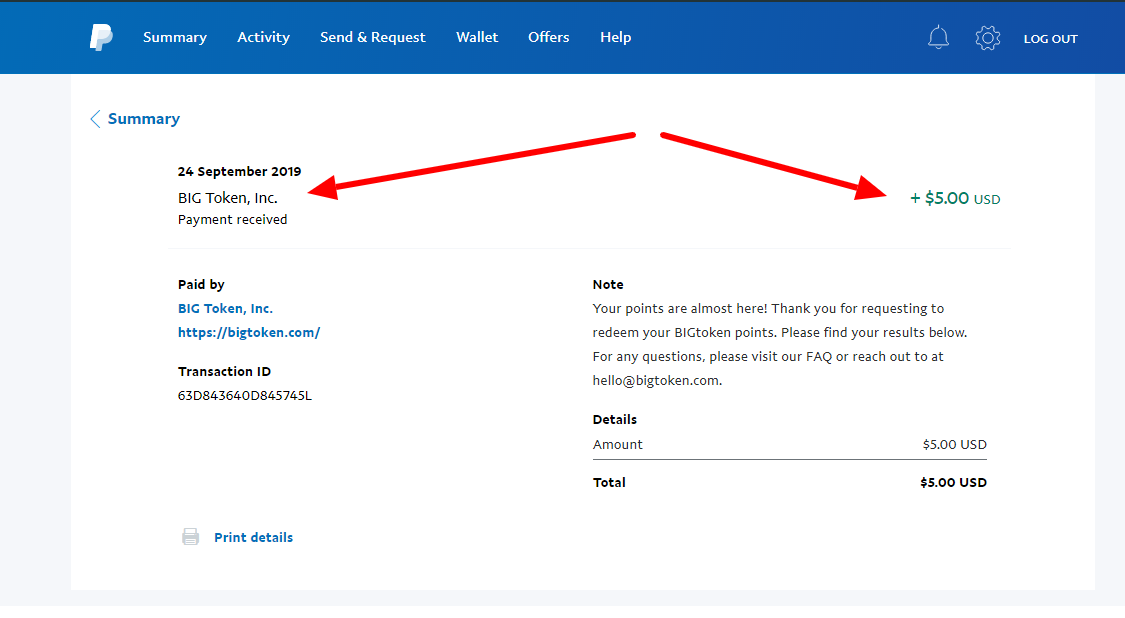1125x618 pixels.
Task: Click hello@bigtoken.com in the note
Action: click(656, 381)
